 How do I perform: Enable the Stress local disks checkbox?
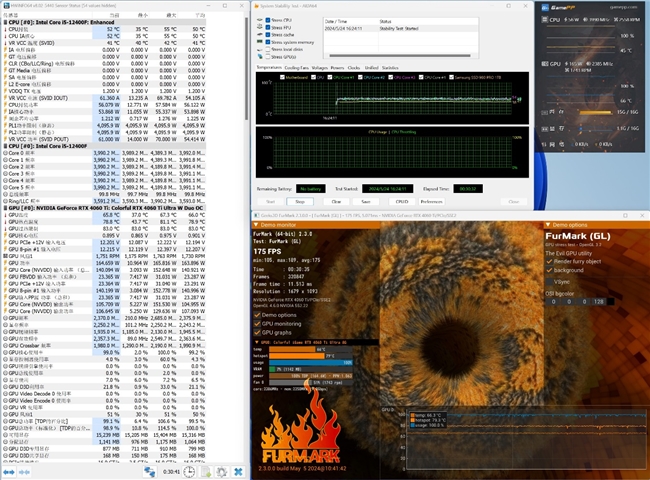tap(268, 49)
